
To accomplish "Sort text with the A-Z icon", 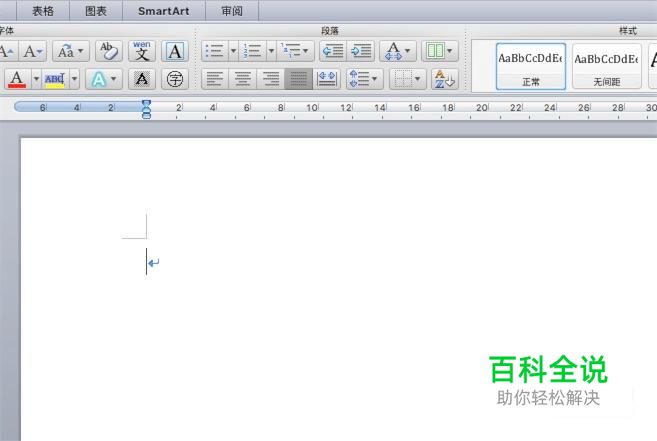I will click(x=445, y=79).
